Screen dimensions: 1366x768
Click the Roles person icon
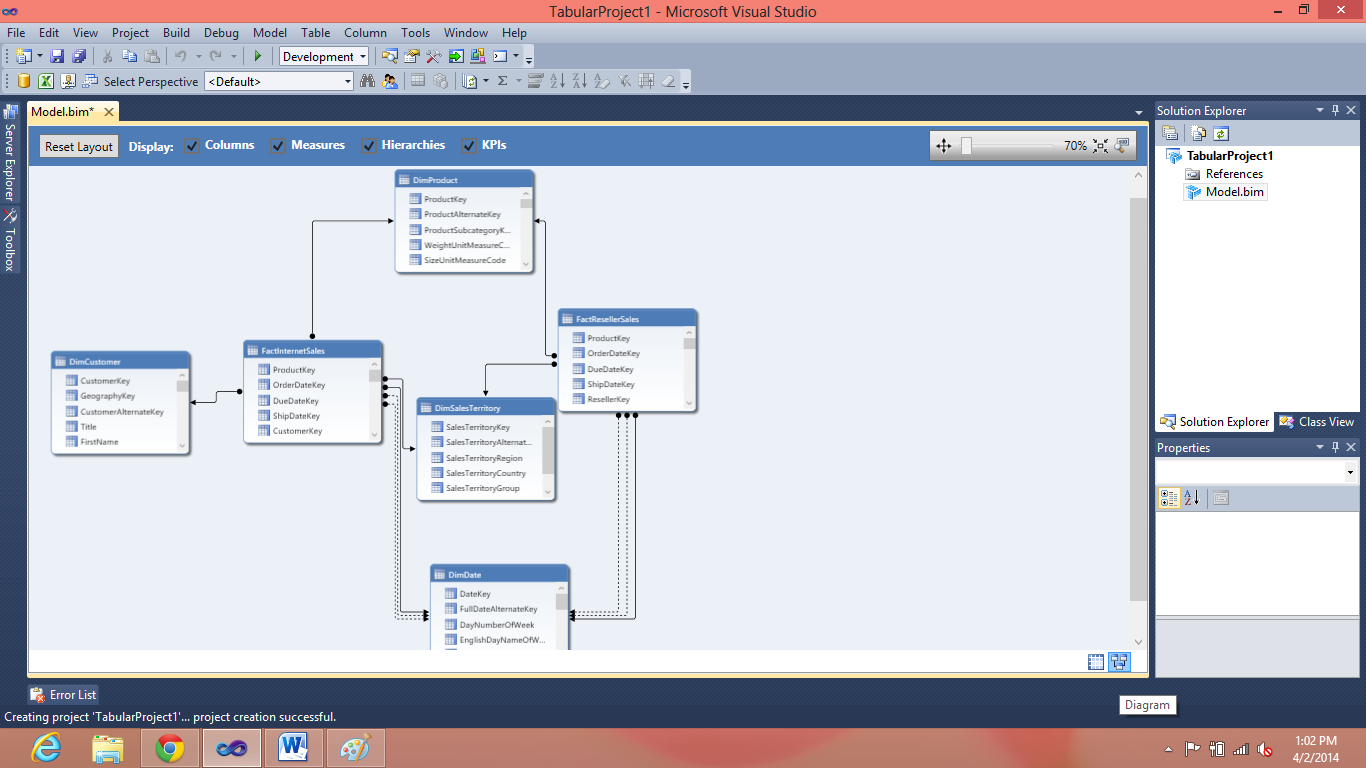tap(390, 81)
